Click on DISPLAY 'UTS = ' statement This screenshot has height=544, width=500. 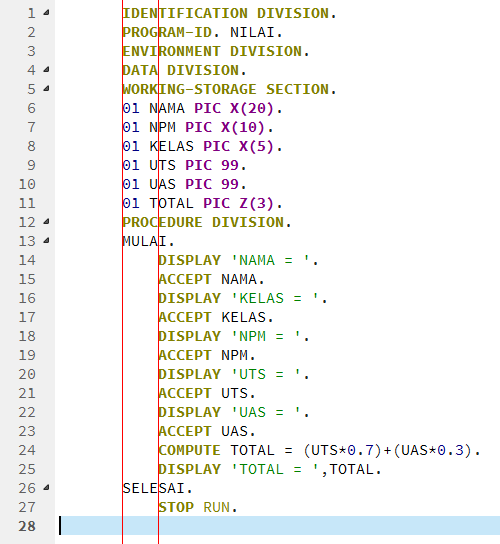(x=234, y=374)
